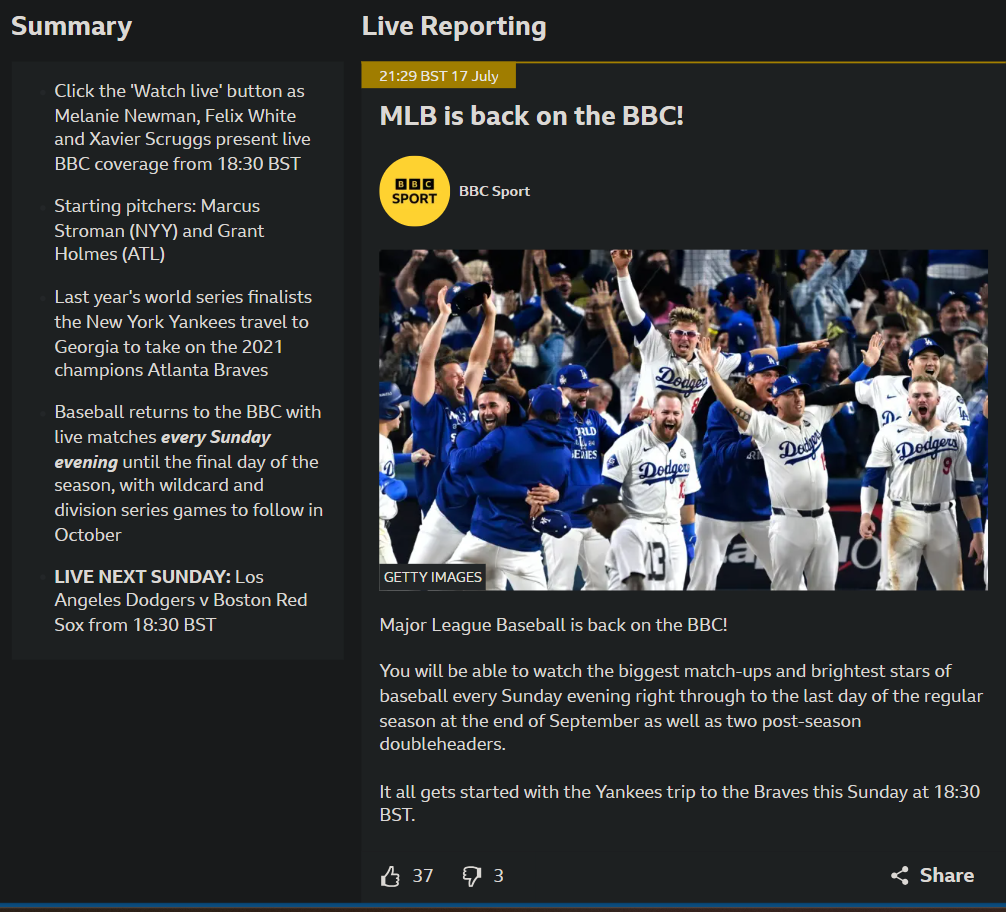
Task: Click the Share button label
Action: [x=946, y=875]
